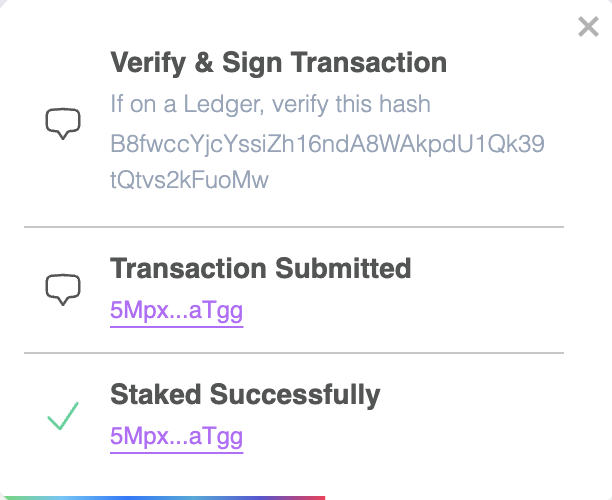Click the Verify & Sign Transaction heading
This screenshot has height=500, width=612.
279,63
